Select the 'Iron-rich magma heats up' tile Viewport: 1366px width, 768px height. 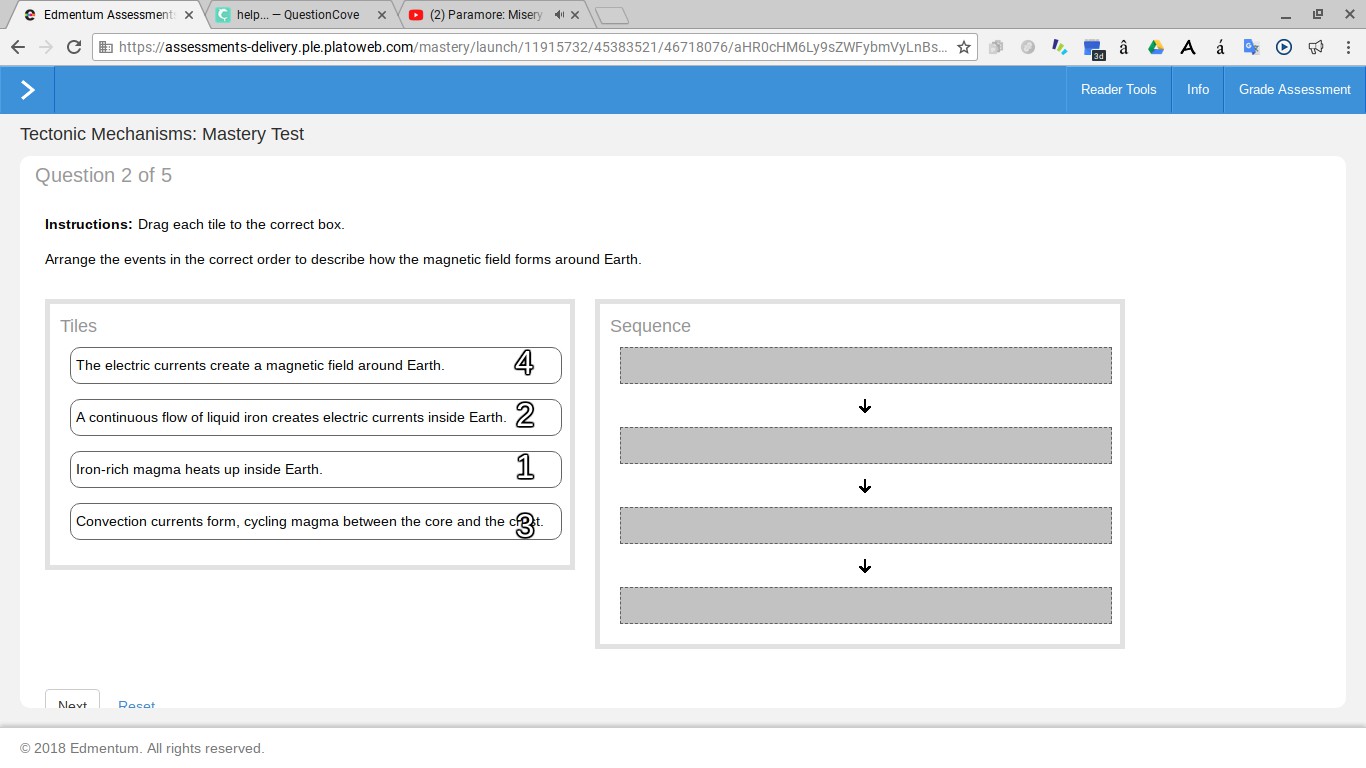pyautogui.click(x=315, y=469)
